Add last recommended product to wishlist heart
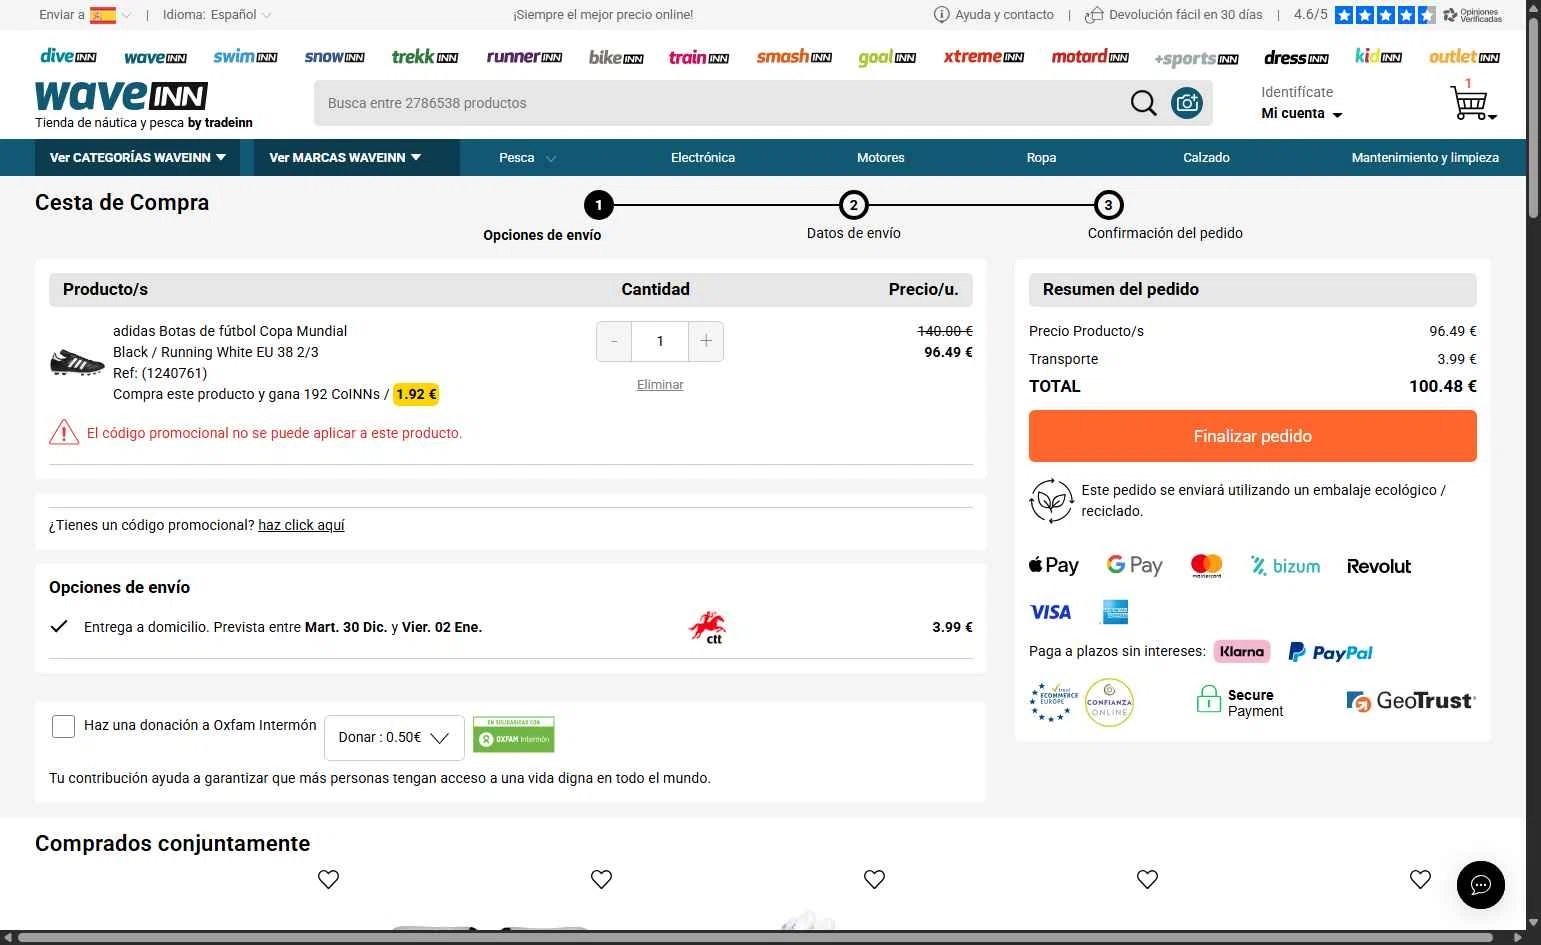The image size is (1541, 945). [x=1420, y=879]
